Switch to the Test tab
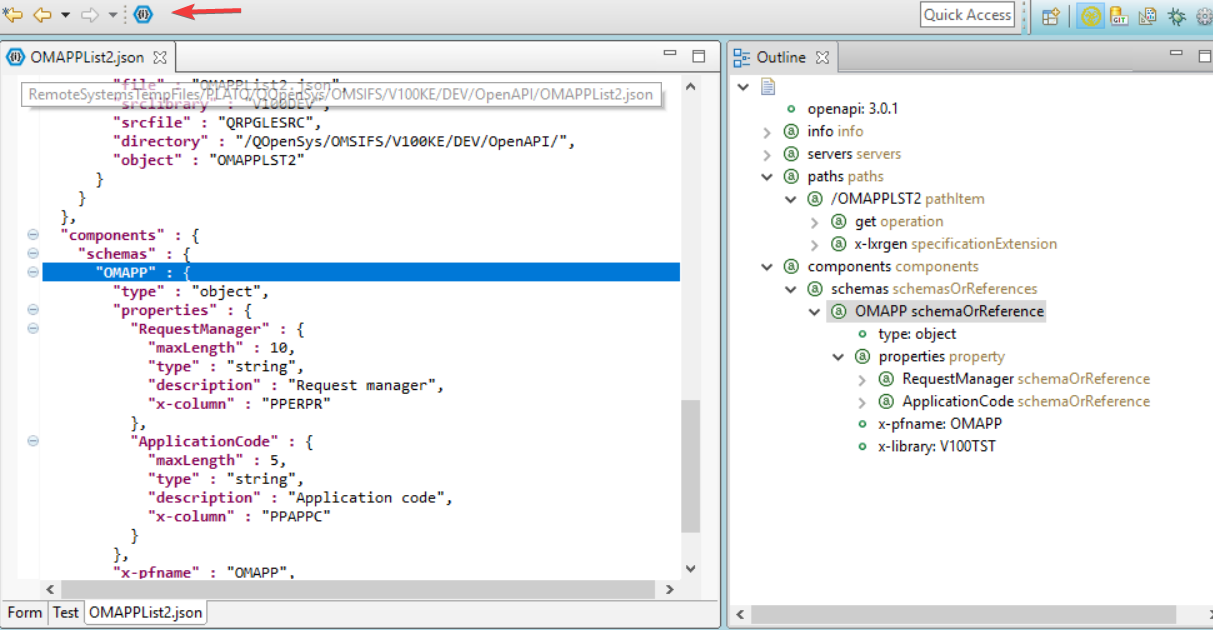 click(x=66, y=612)
